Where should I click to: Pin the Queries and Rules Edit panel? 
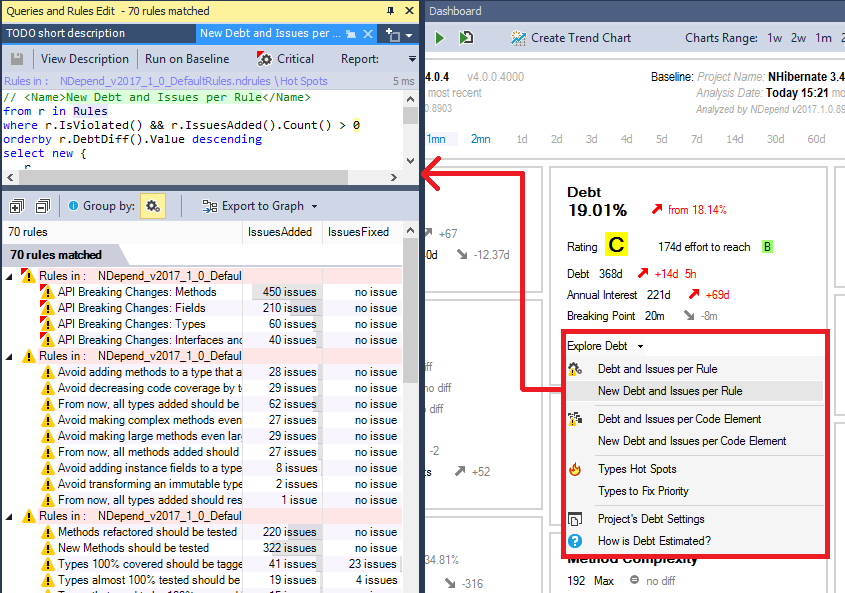click(x=390, y=11)
